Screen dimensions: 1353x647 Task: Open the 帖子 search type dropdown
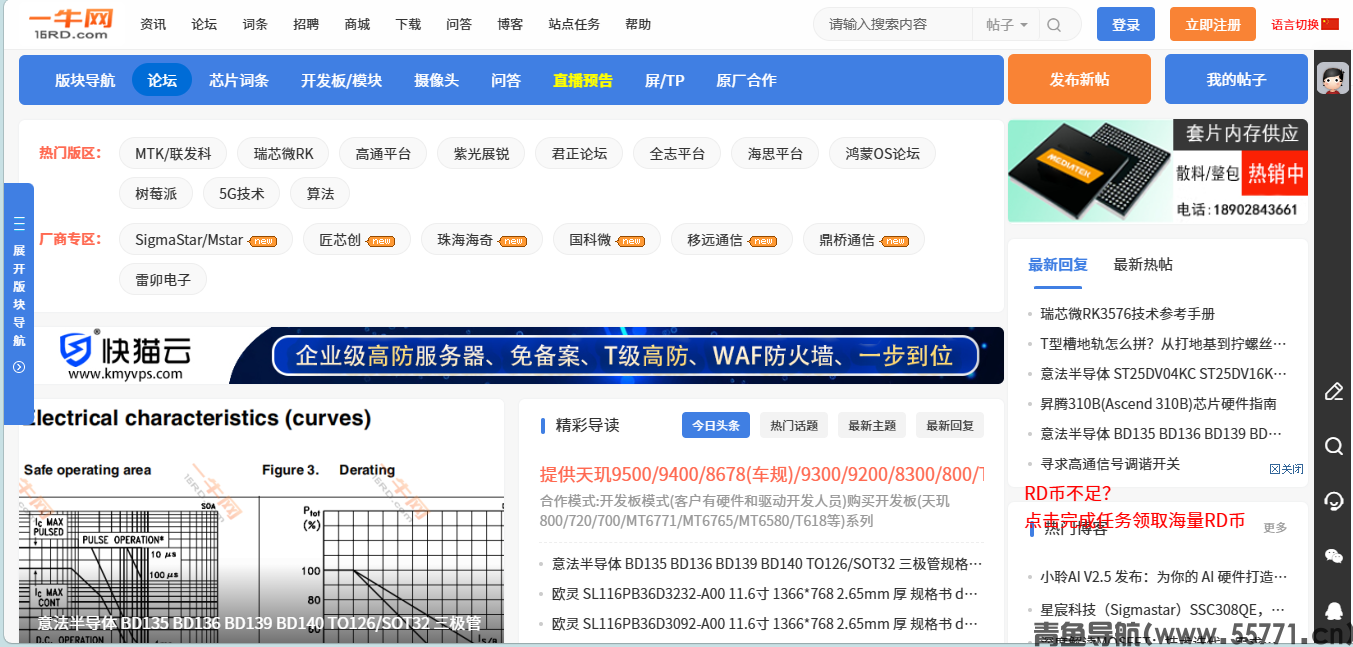(1006, 25)
